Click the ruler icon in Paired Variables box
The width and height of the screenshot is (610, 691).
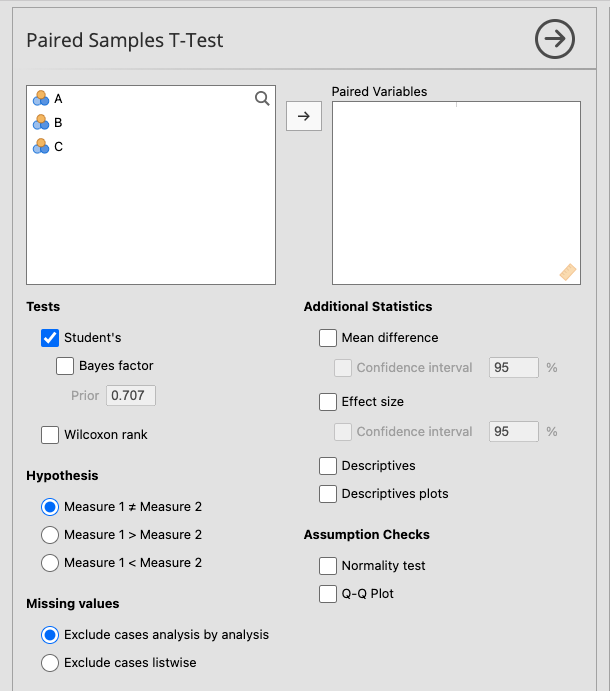[568, 272]
